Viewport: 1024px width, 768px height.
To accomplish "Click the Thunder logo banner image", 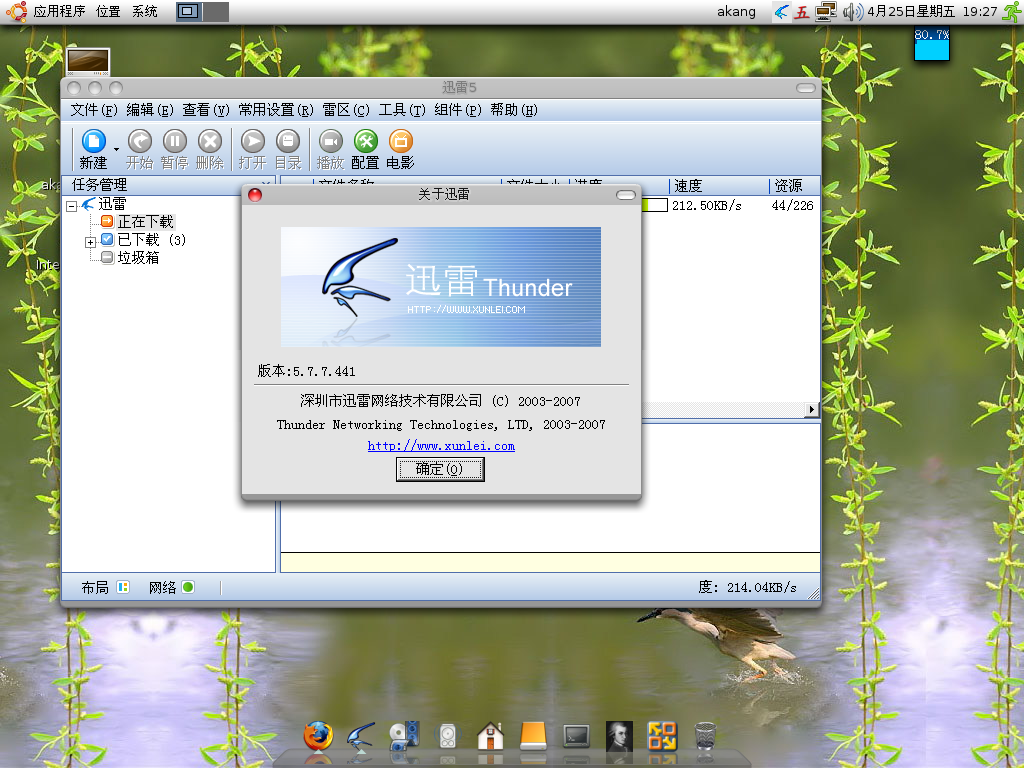I will (441, 287).
